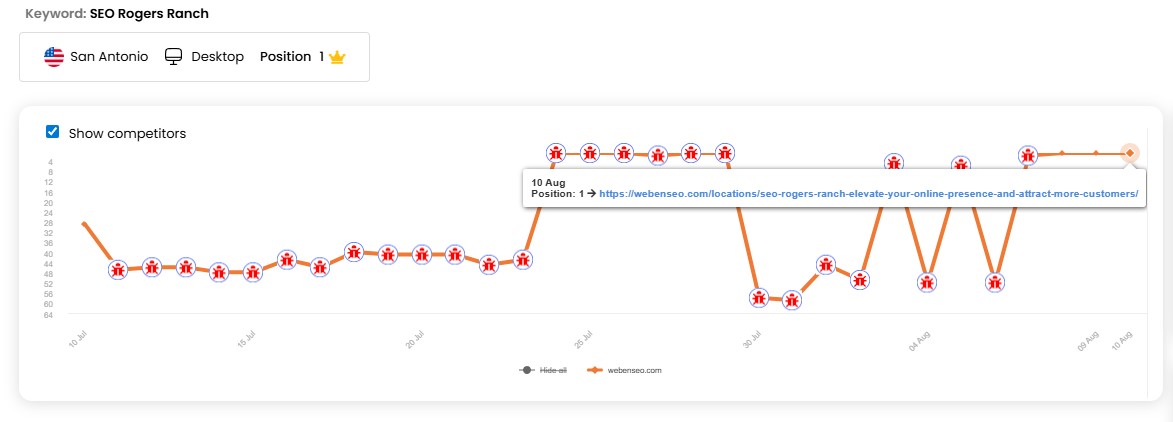Select the 09 Aug data point on the line

[1095, 153]
